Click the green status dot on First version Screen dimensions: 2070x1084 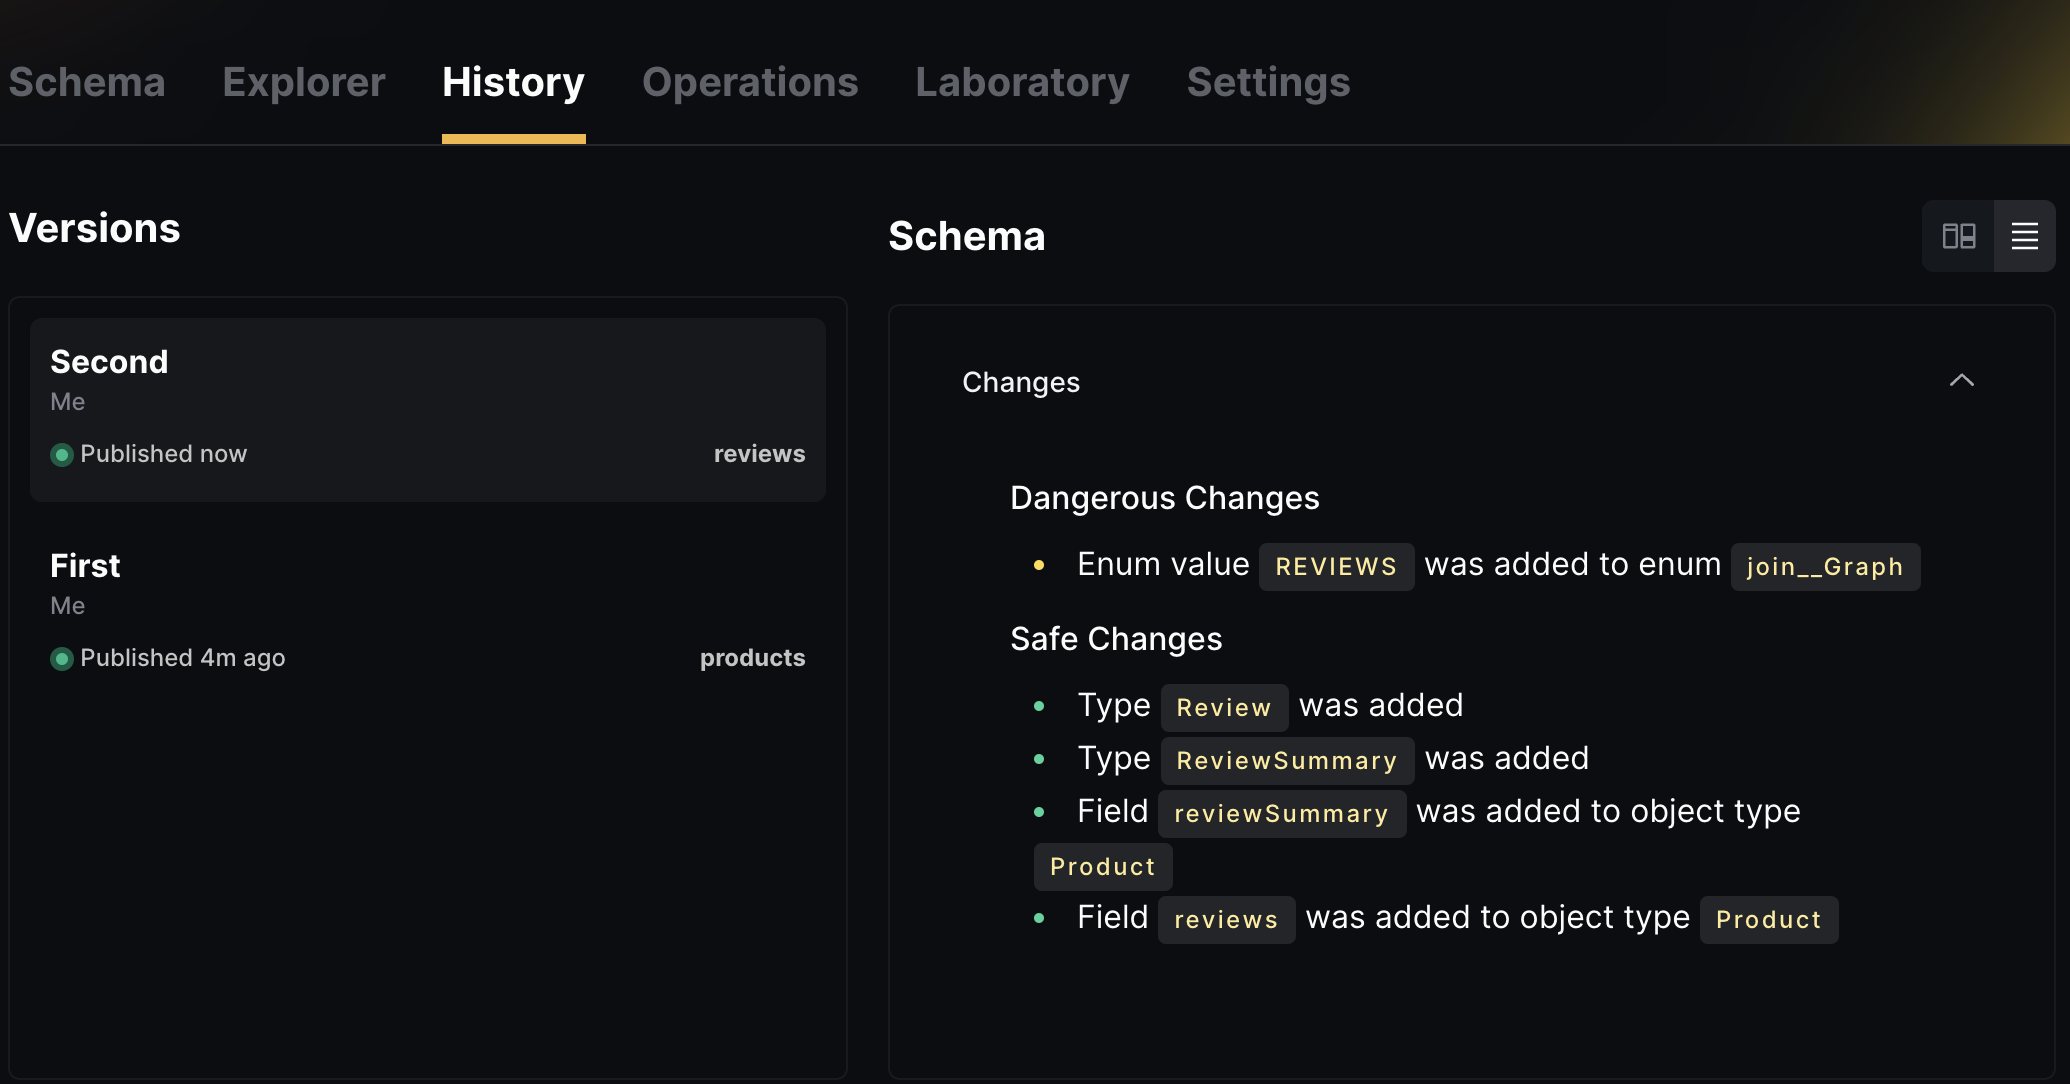[62, 659]
